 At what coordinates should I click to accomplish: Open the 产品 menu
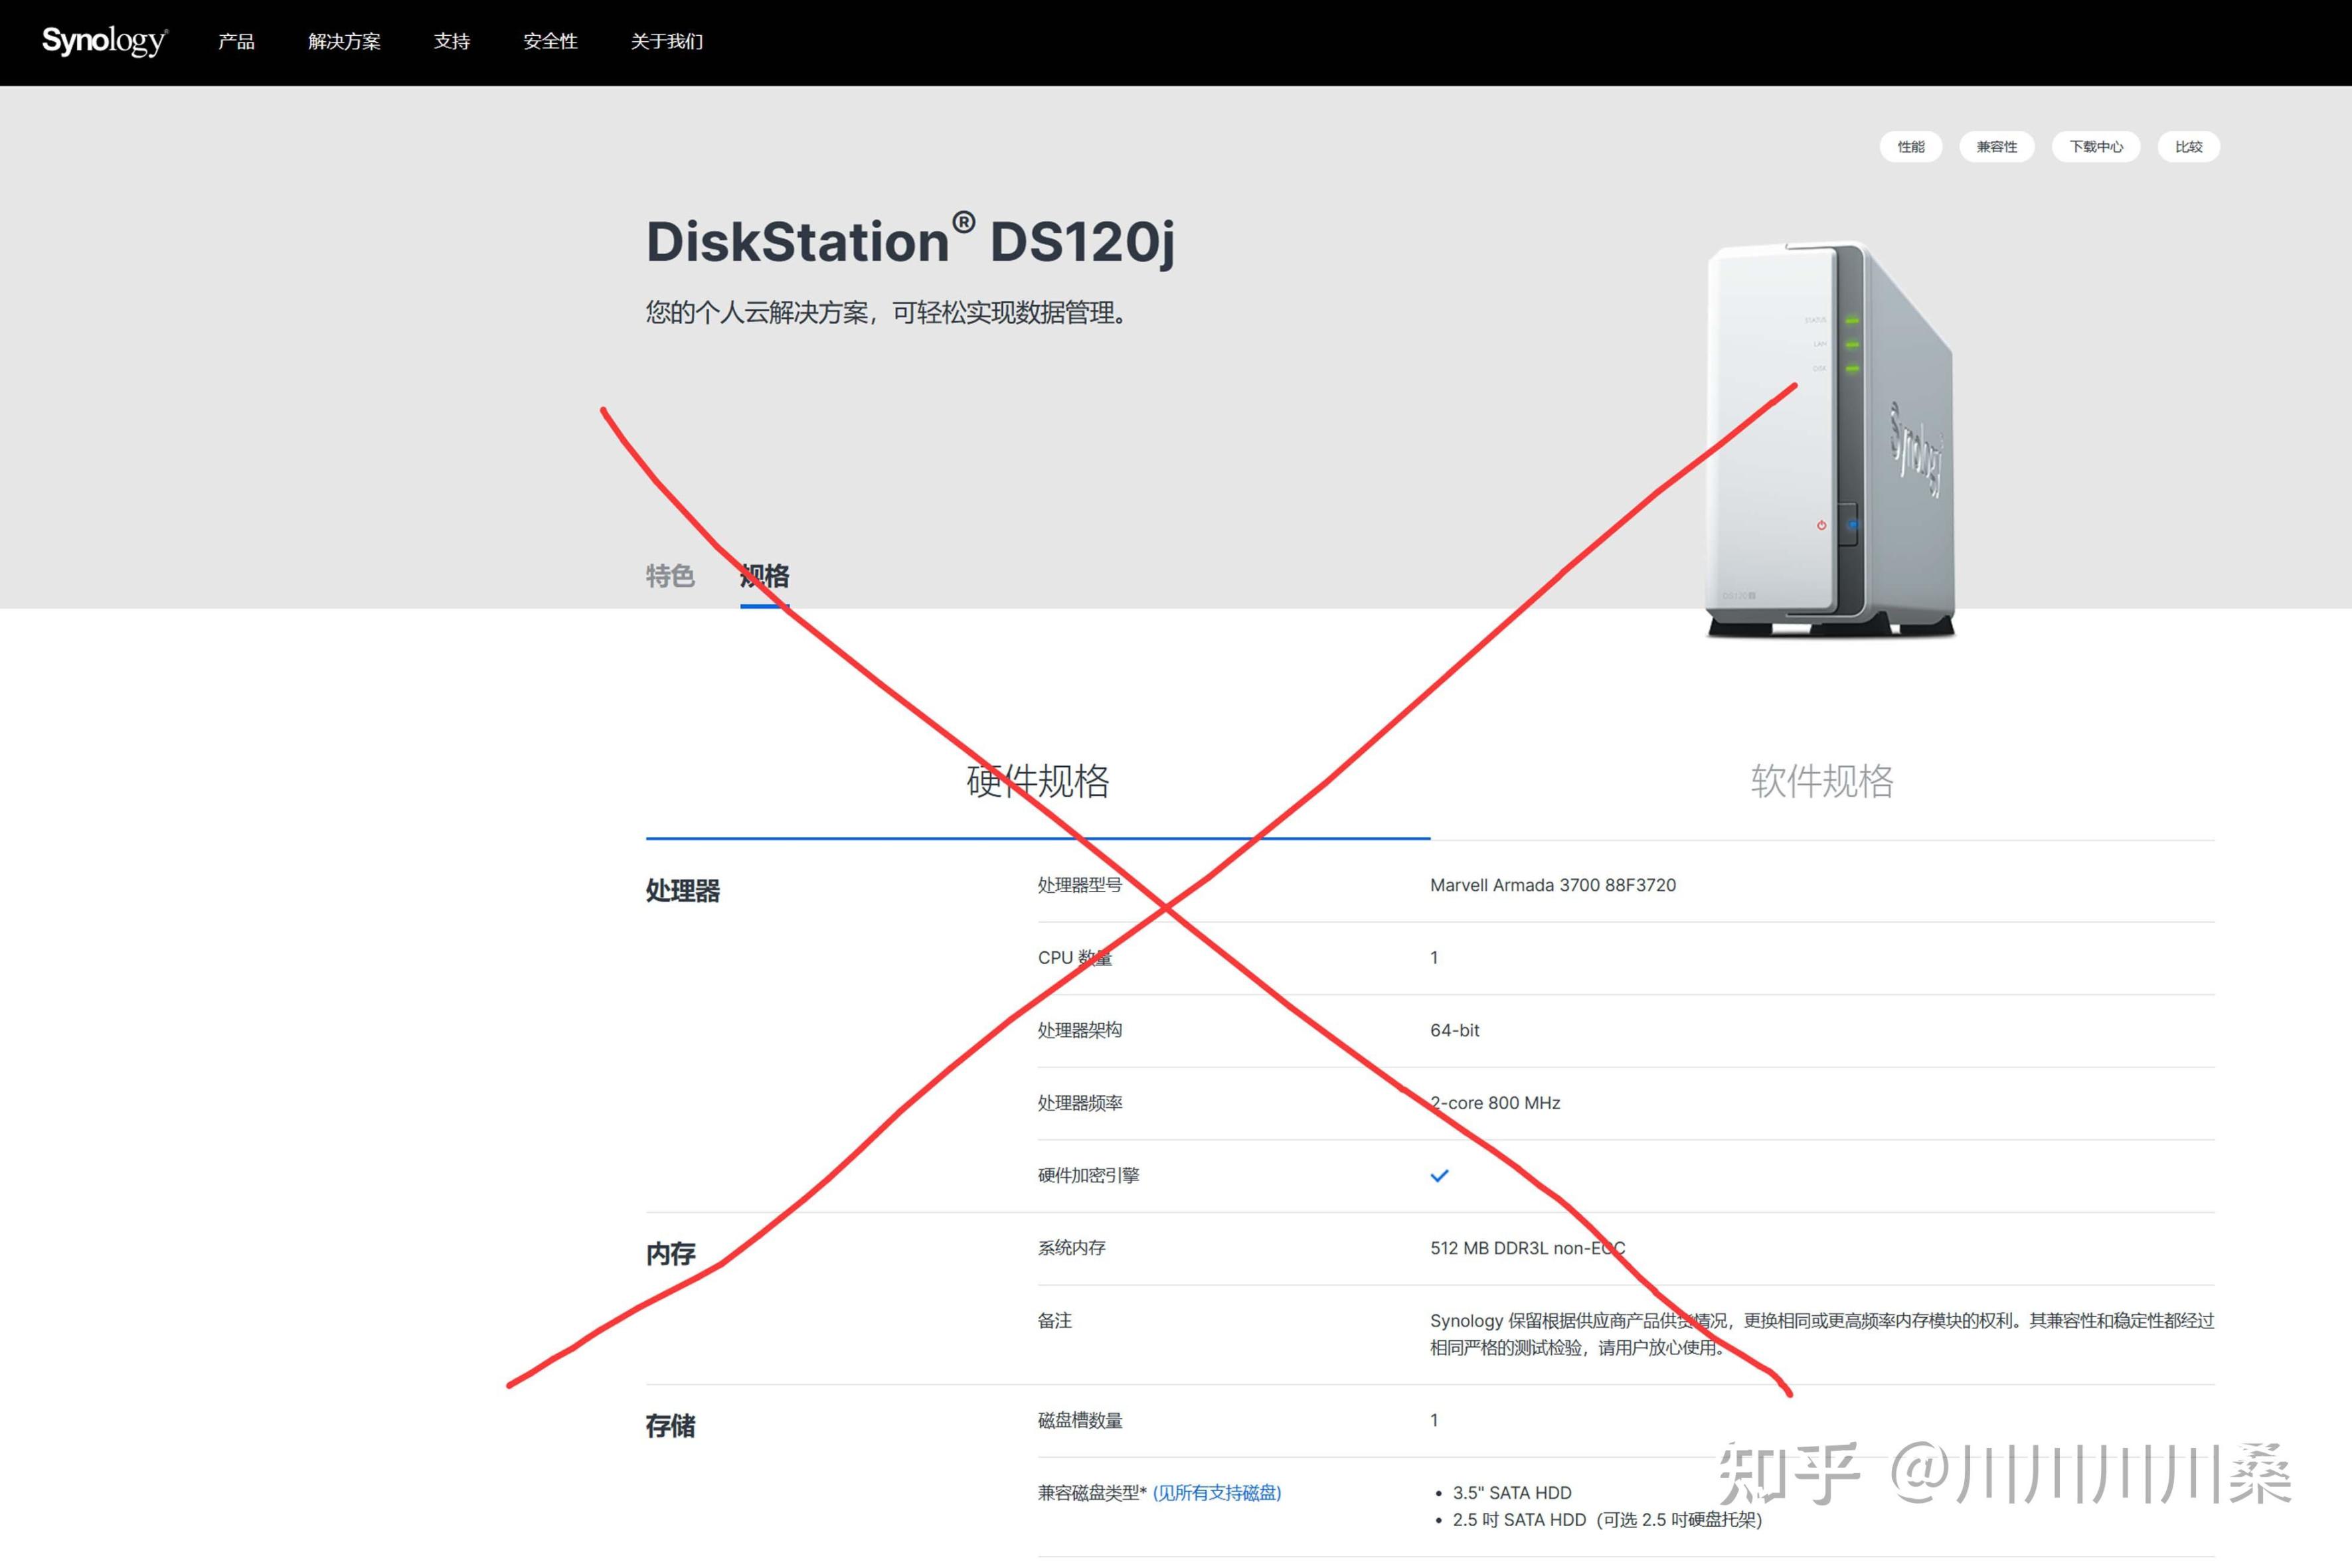[x=236, y=42]
